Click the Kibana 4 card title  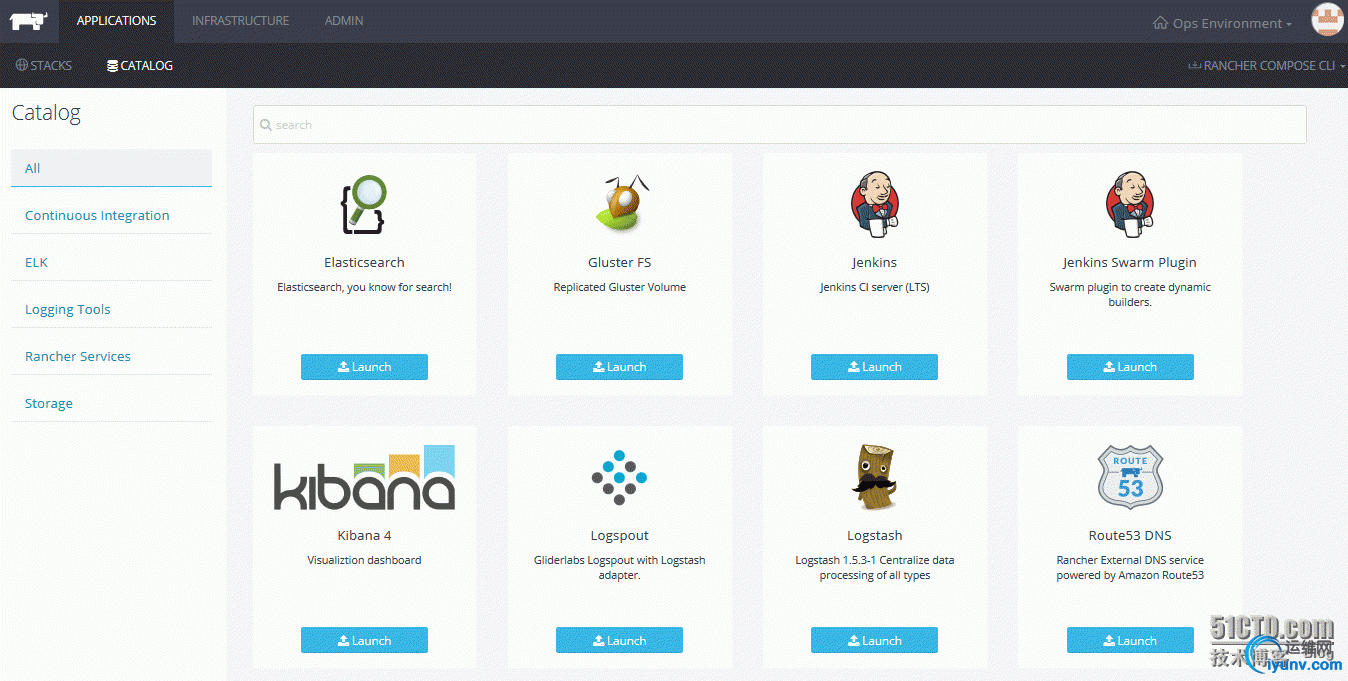(364, 536)
